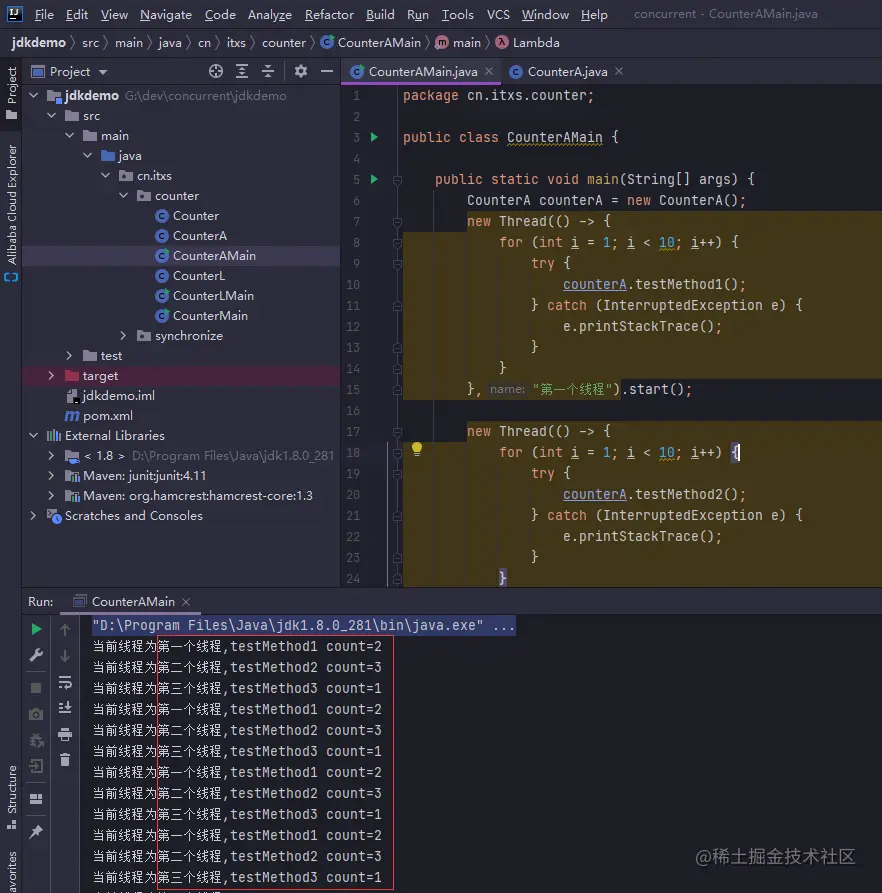Click the Collapse All icon in Project panel

pyautogui.click(x=268, y=71)
